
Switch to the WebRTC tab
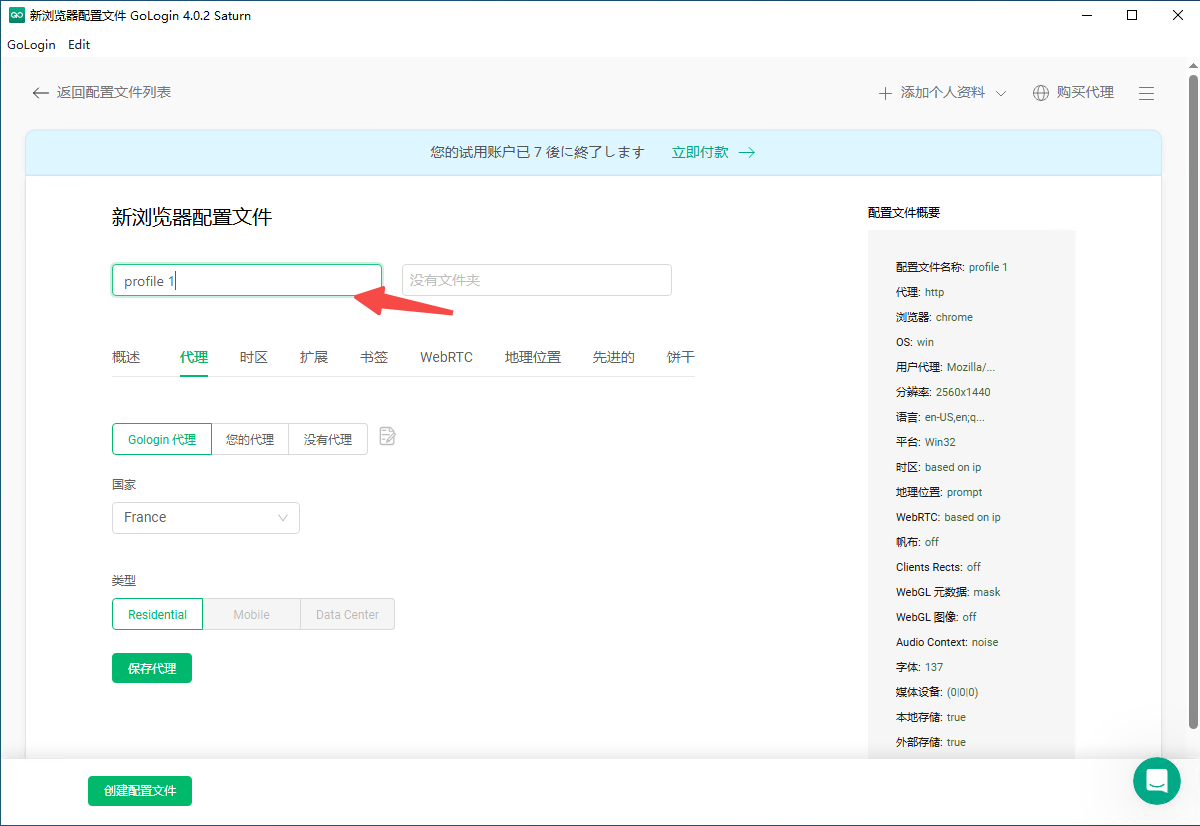point(446,357)
